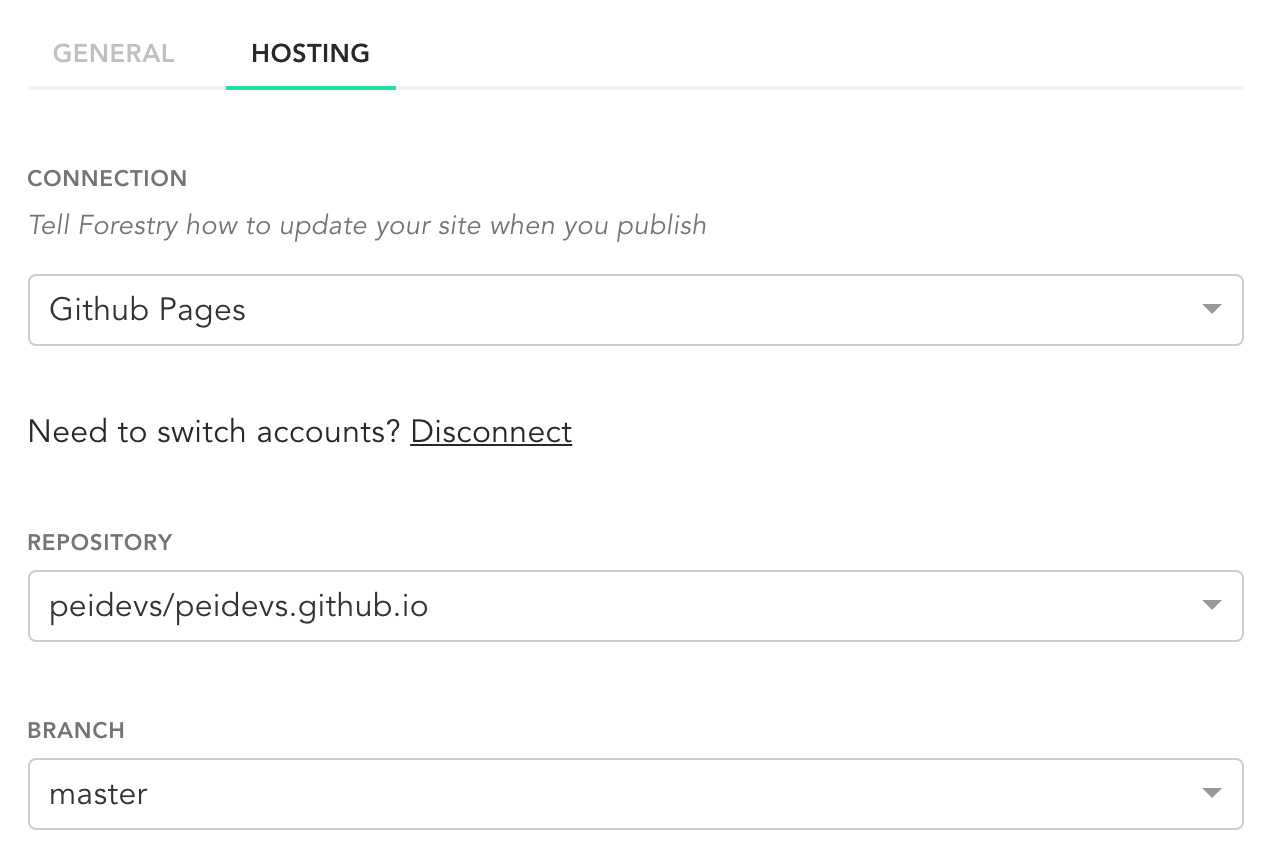Click the BRANCH field label

76,730
